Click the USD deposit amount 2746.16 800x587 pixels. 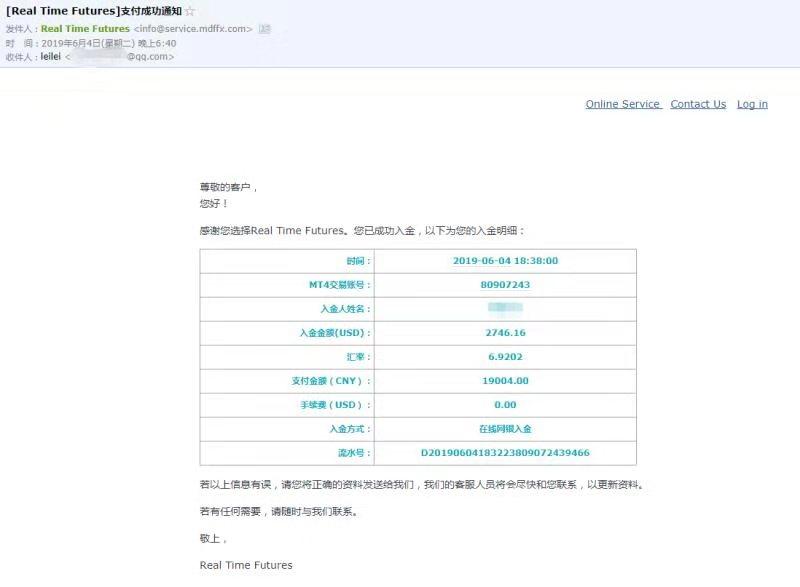click(505, 333)
